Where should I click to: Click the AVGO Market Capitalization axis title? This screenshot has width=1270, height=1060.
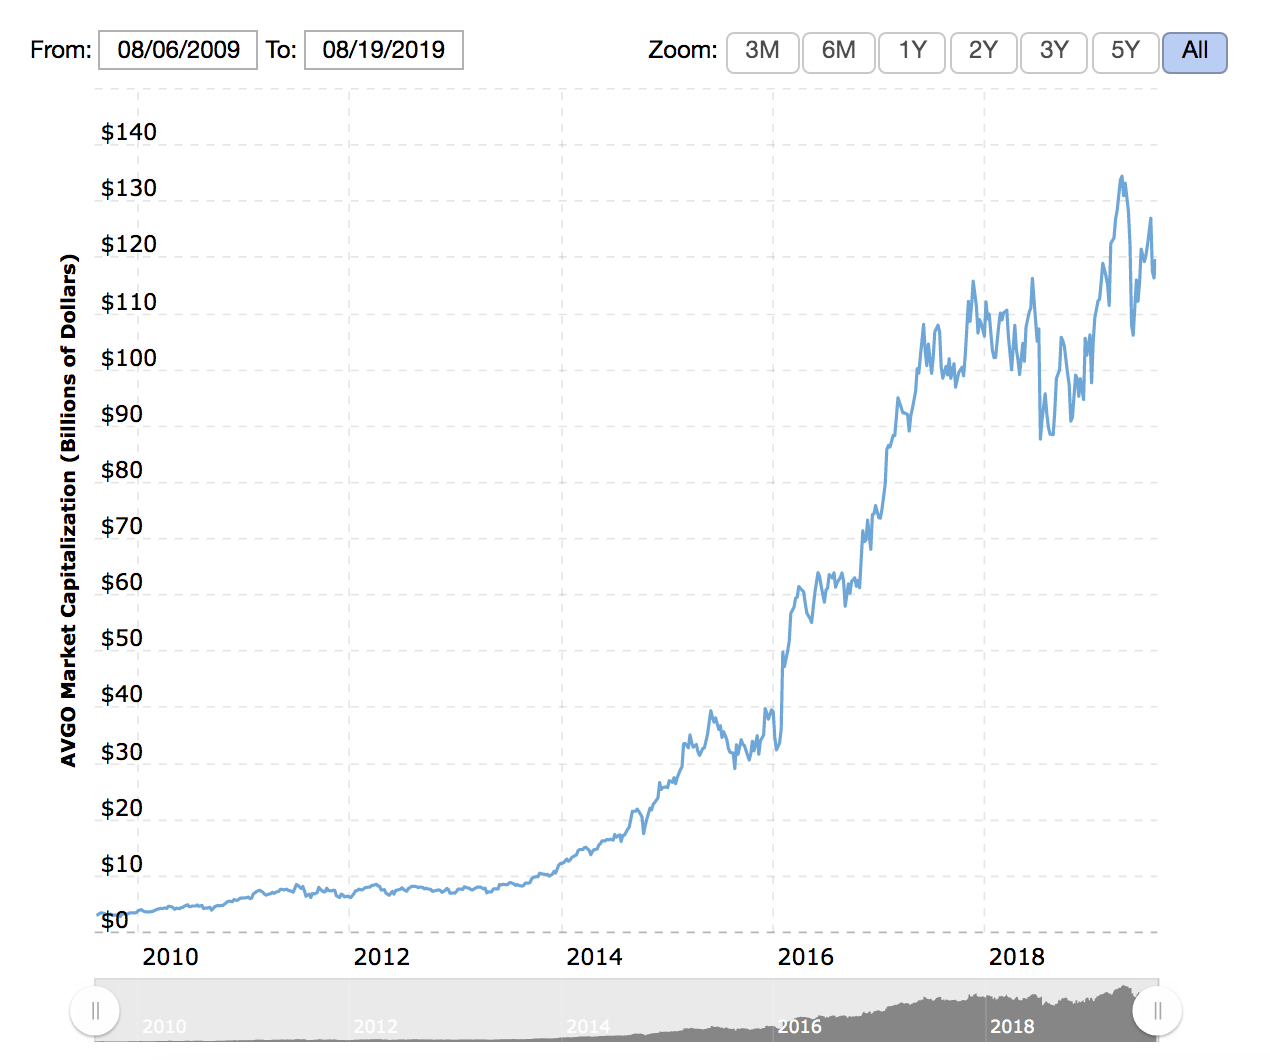pos(68,510)
